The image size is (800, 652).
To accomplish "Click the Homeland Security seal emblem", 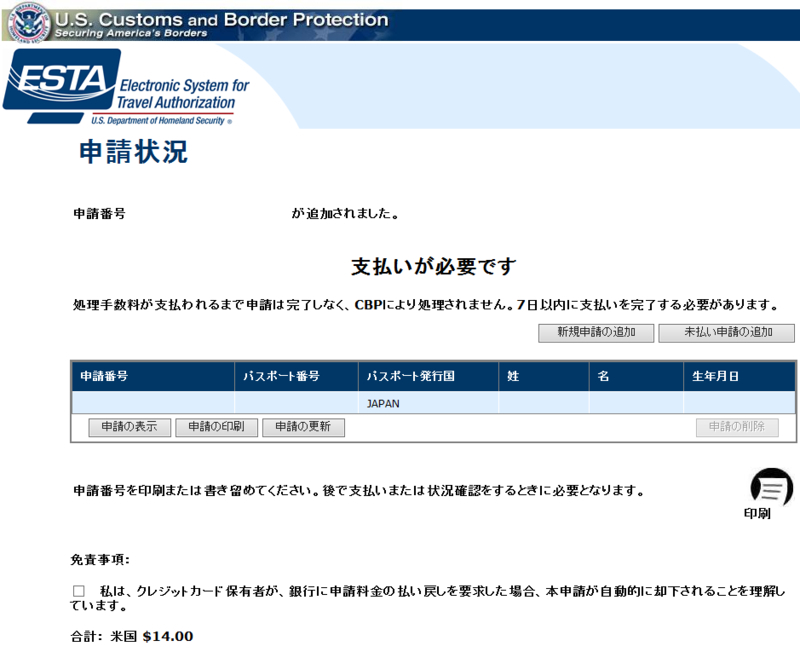I will click(30, 21).
